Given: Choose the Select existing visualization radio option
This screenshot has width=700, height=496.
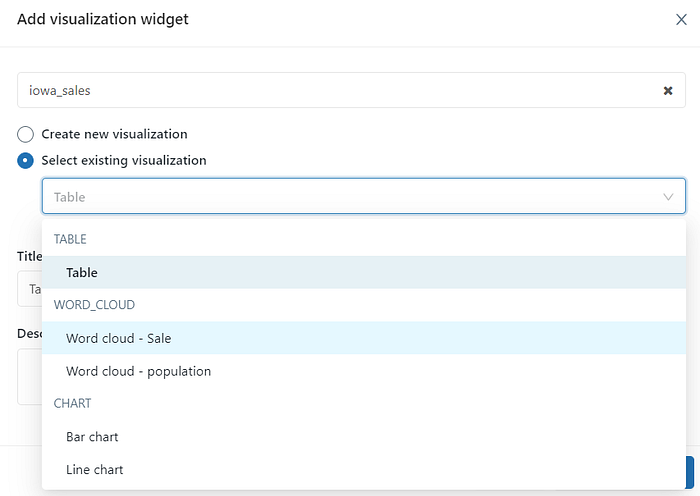Looking at the screenshot, I should 25,160.
